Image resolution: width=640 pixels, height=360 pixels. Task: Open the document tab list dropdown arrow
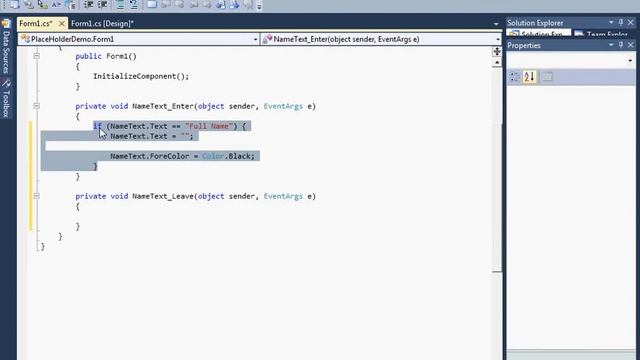[496, 24]
